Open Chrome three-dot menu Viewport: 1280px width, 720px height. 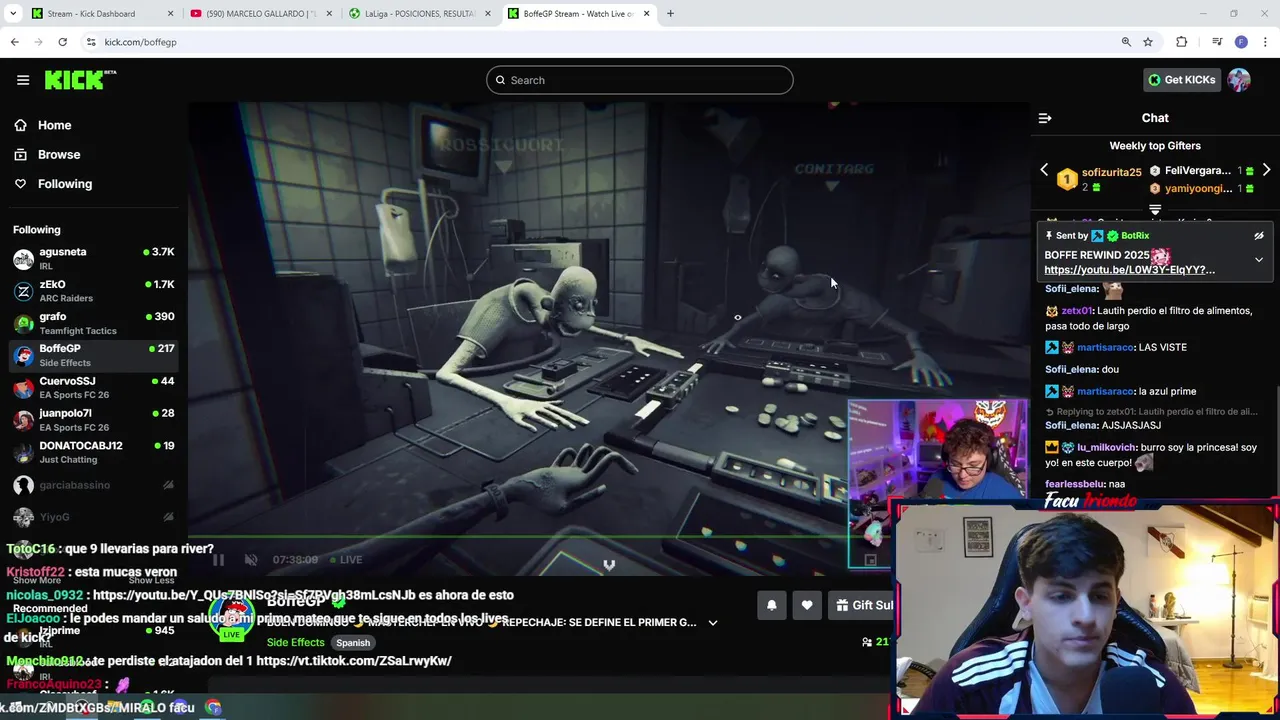(x=1266, y=42)
